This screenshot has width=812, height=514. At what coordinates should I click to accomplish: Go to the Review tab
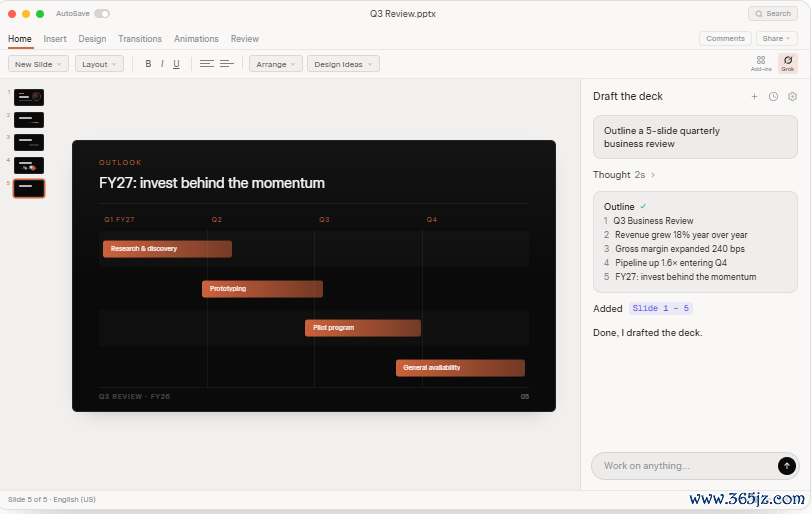(245, 39)
